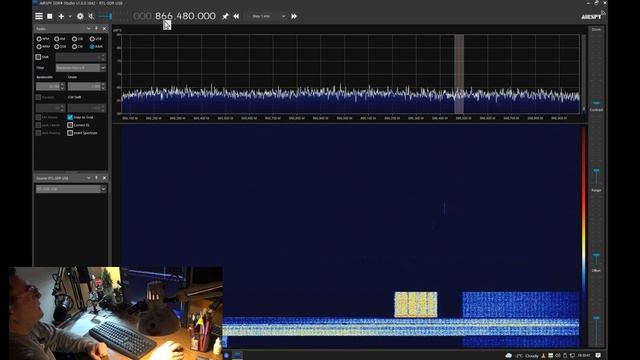Open the notification center in taskbar

(x=598, y=356)
